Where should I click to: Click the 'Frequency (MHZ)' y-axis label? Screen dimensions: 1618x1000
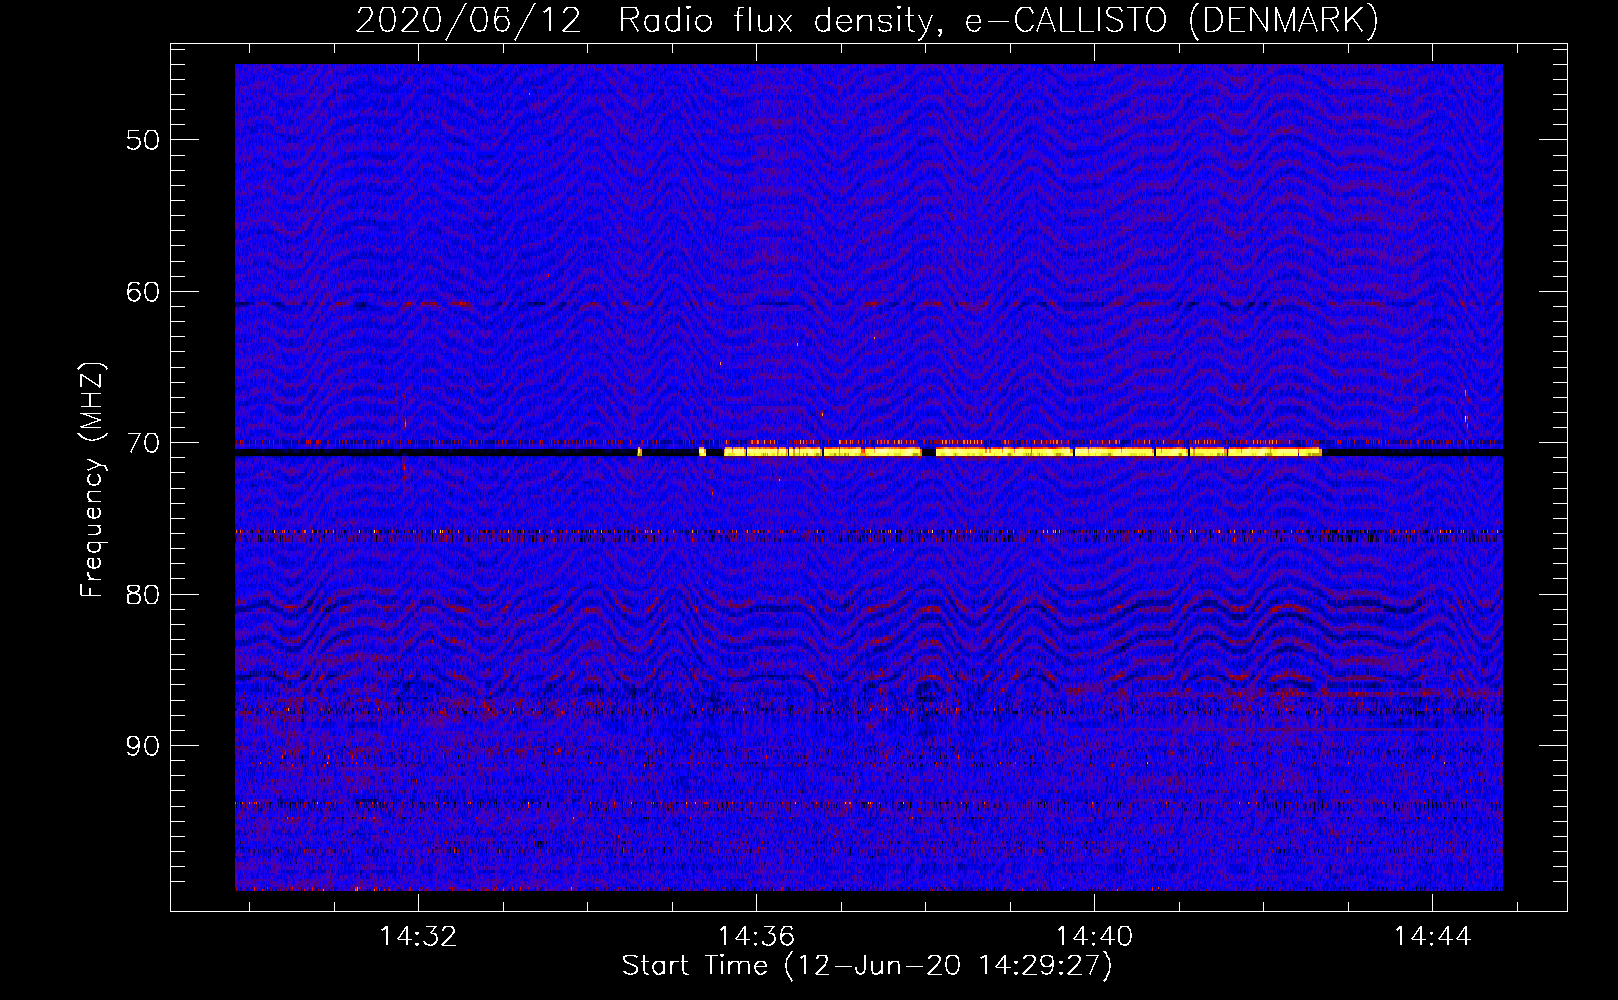[x=91, y=480]
